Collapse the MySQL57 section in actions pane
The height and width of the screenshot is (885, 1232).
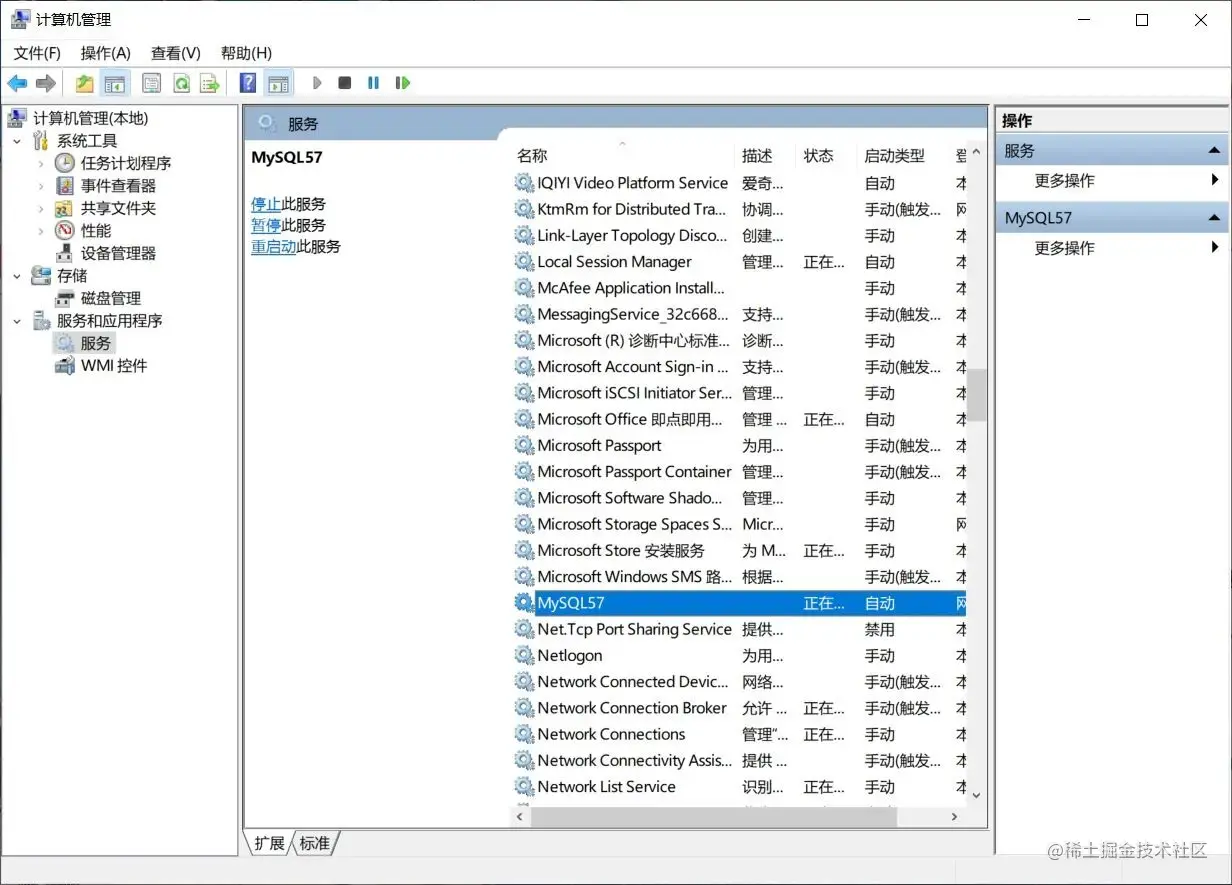(x=1214, y=218)
